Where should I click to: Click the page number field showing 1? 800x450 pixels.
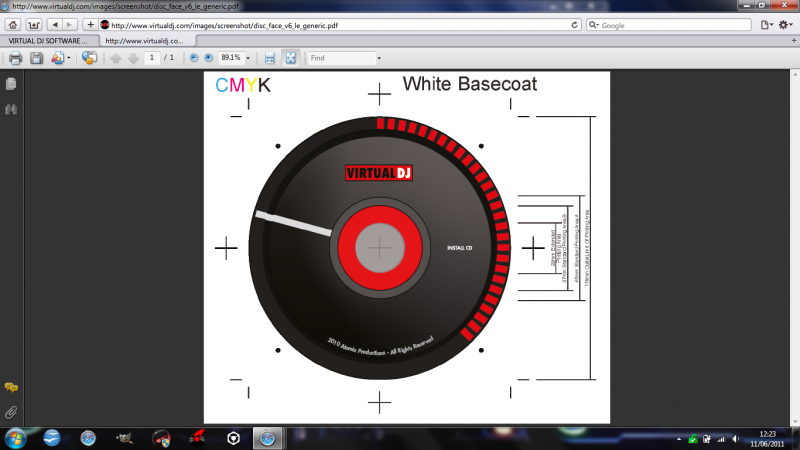152,58
